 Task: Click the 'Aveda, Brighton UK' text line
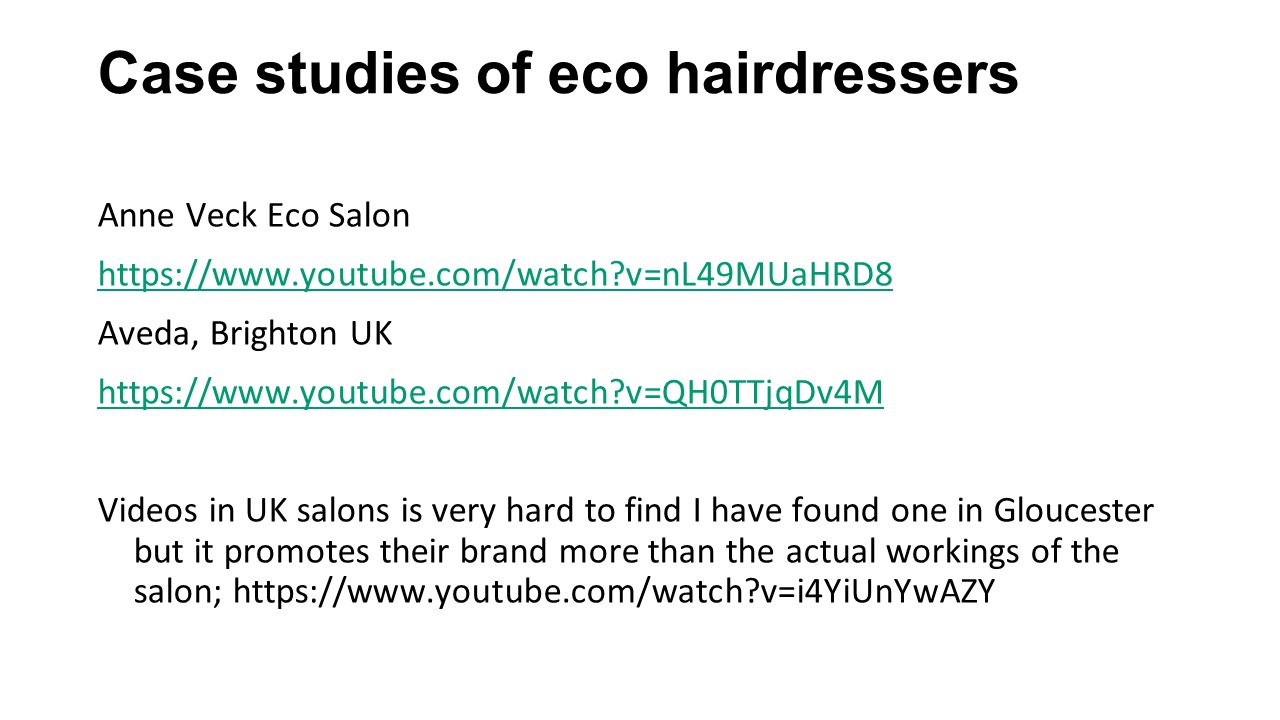pyautogui.click(x=246, y=334)
